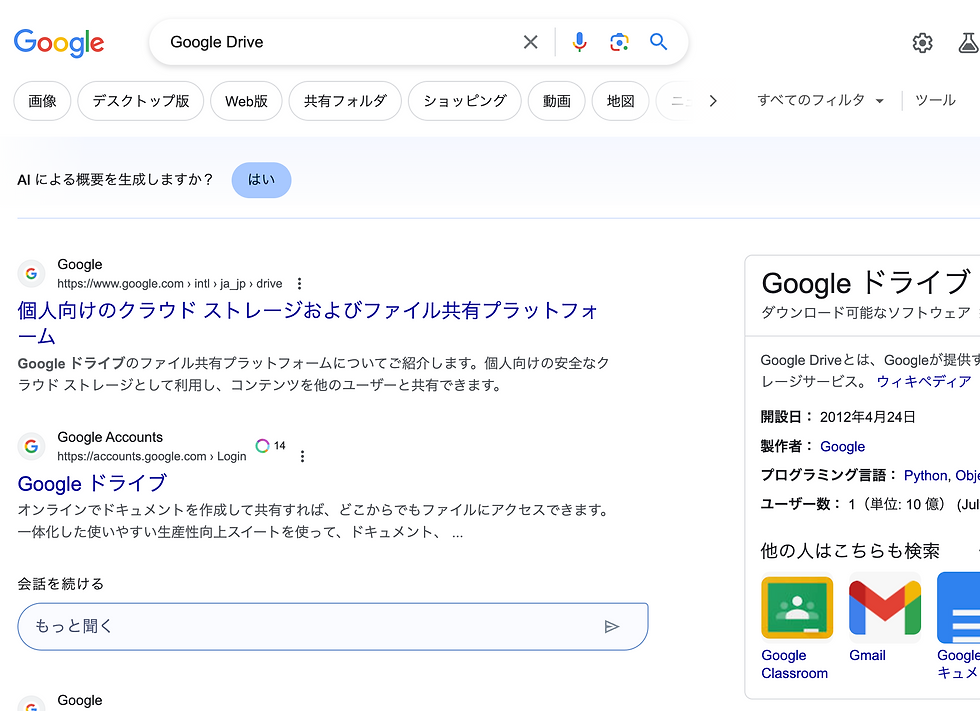Open 個人向けのクラウド ストレージ result title

pos(308,323)
